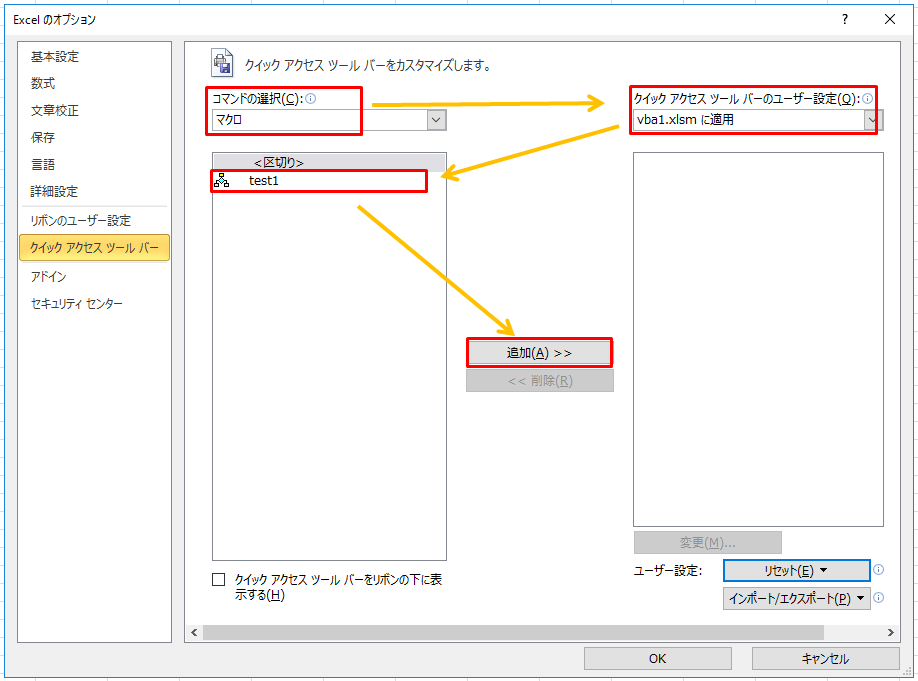Click the << 削除(R) button
918x681 pixels.
pos(540,381)
